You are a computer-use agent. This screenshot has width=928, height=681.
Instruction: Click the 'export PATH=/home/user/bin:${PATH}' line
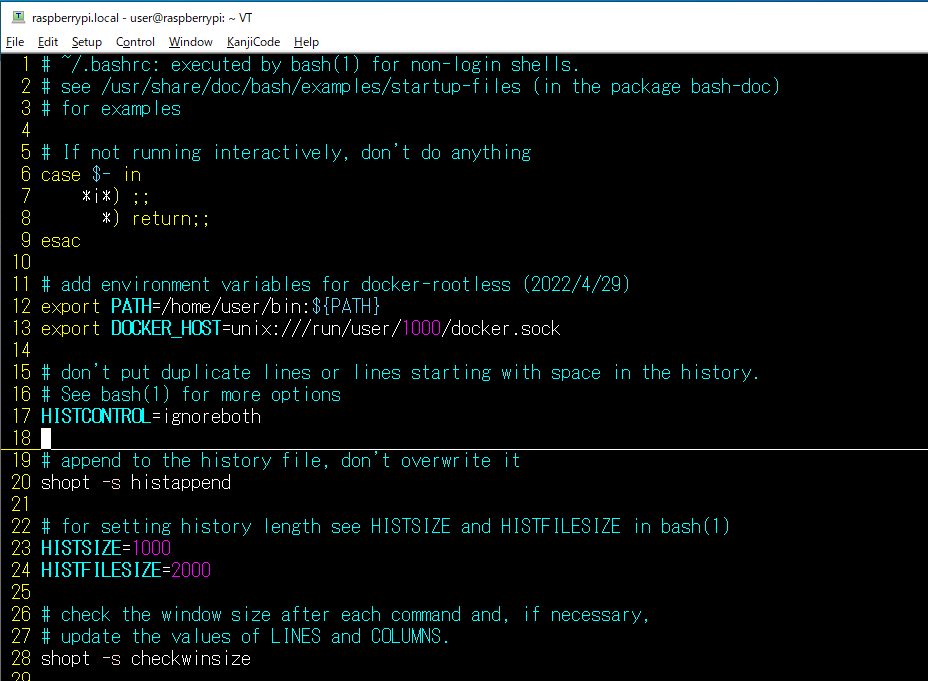pyautogui.click(x=210, y=306)
